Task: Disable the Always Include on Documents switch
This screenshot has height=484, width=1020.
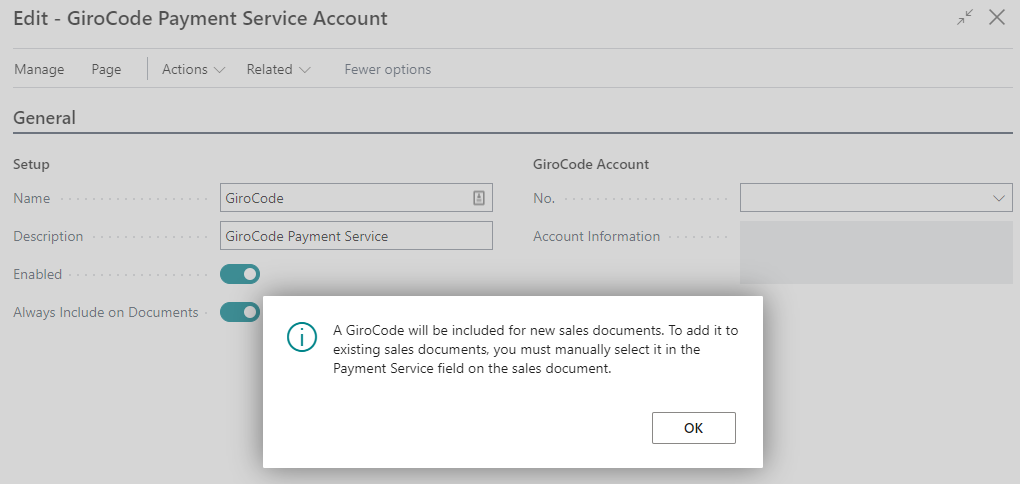Action: 240,312
